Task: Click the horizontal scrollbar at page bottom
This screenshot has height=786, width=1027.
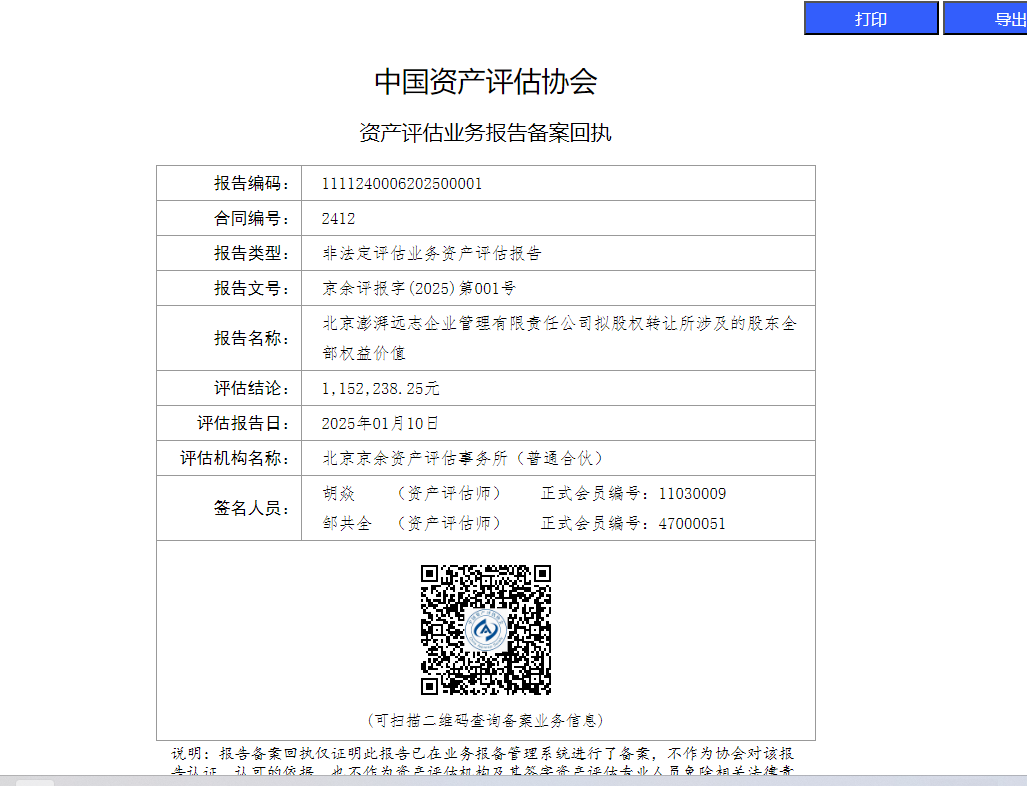Action: point(500,780)
